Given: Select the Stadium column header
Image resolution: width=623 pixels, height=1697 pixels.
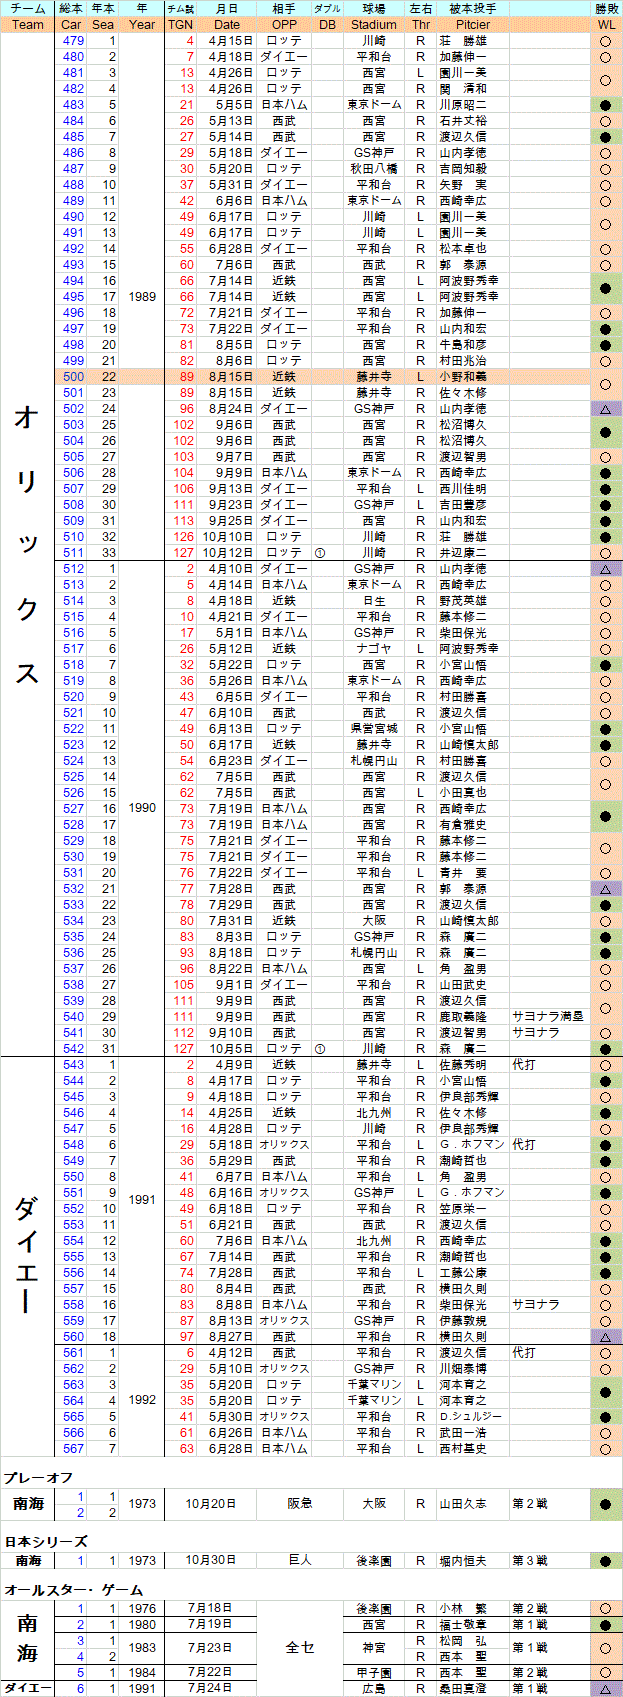Looking at the screenshot, I should pos(374,24).
